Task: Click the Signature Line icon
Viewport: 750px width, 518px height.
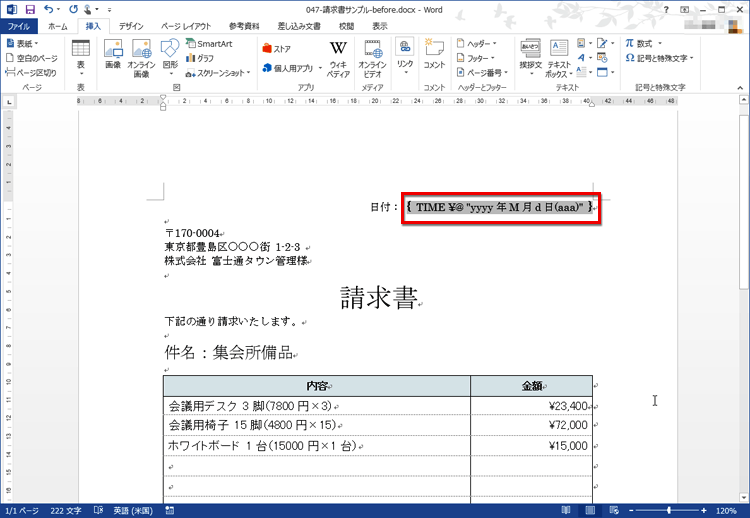Action: pyautogui.click(x=602, y=44)
